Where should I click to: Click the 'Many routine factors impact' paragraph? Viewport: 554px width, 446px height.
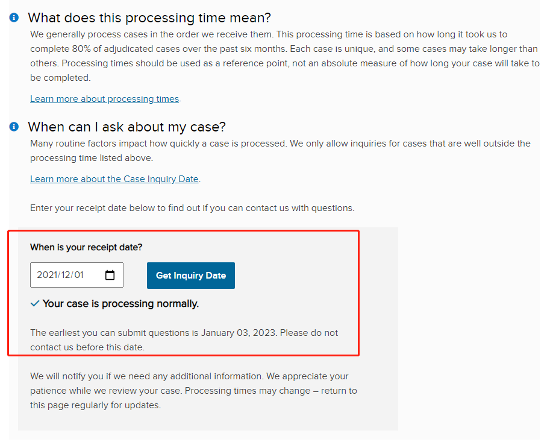click(x=280, y=151)
